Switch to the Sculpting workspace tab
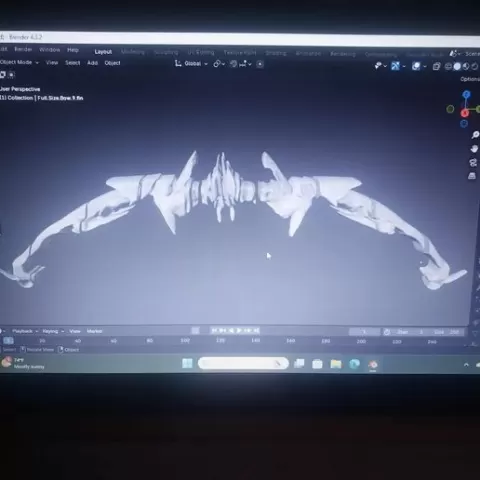 click(166, 52)
